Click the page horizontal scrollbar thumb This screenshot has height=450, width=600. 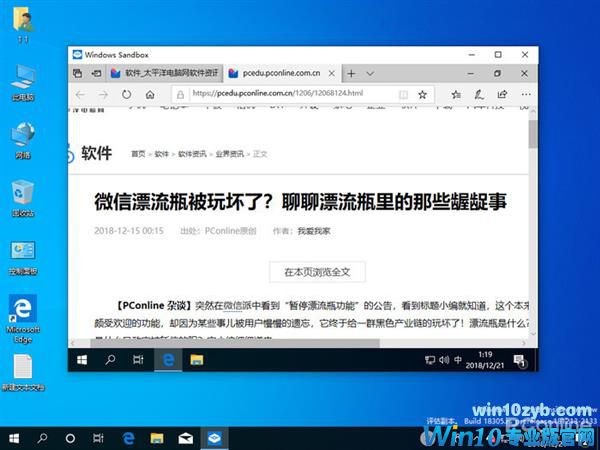(x=235, y=343)
